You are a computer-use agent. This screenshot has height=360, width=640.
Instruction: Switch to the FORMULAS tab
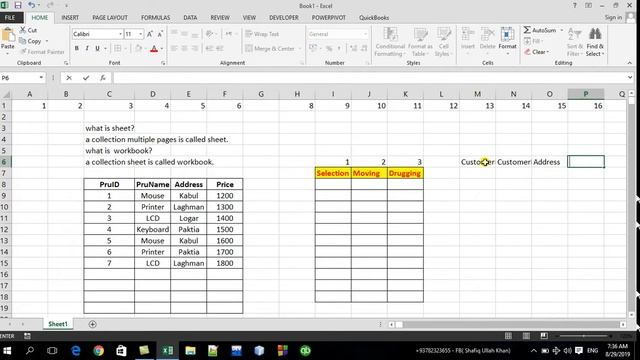pos(156,18)
